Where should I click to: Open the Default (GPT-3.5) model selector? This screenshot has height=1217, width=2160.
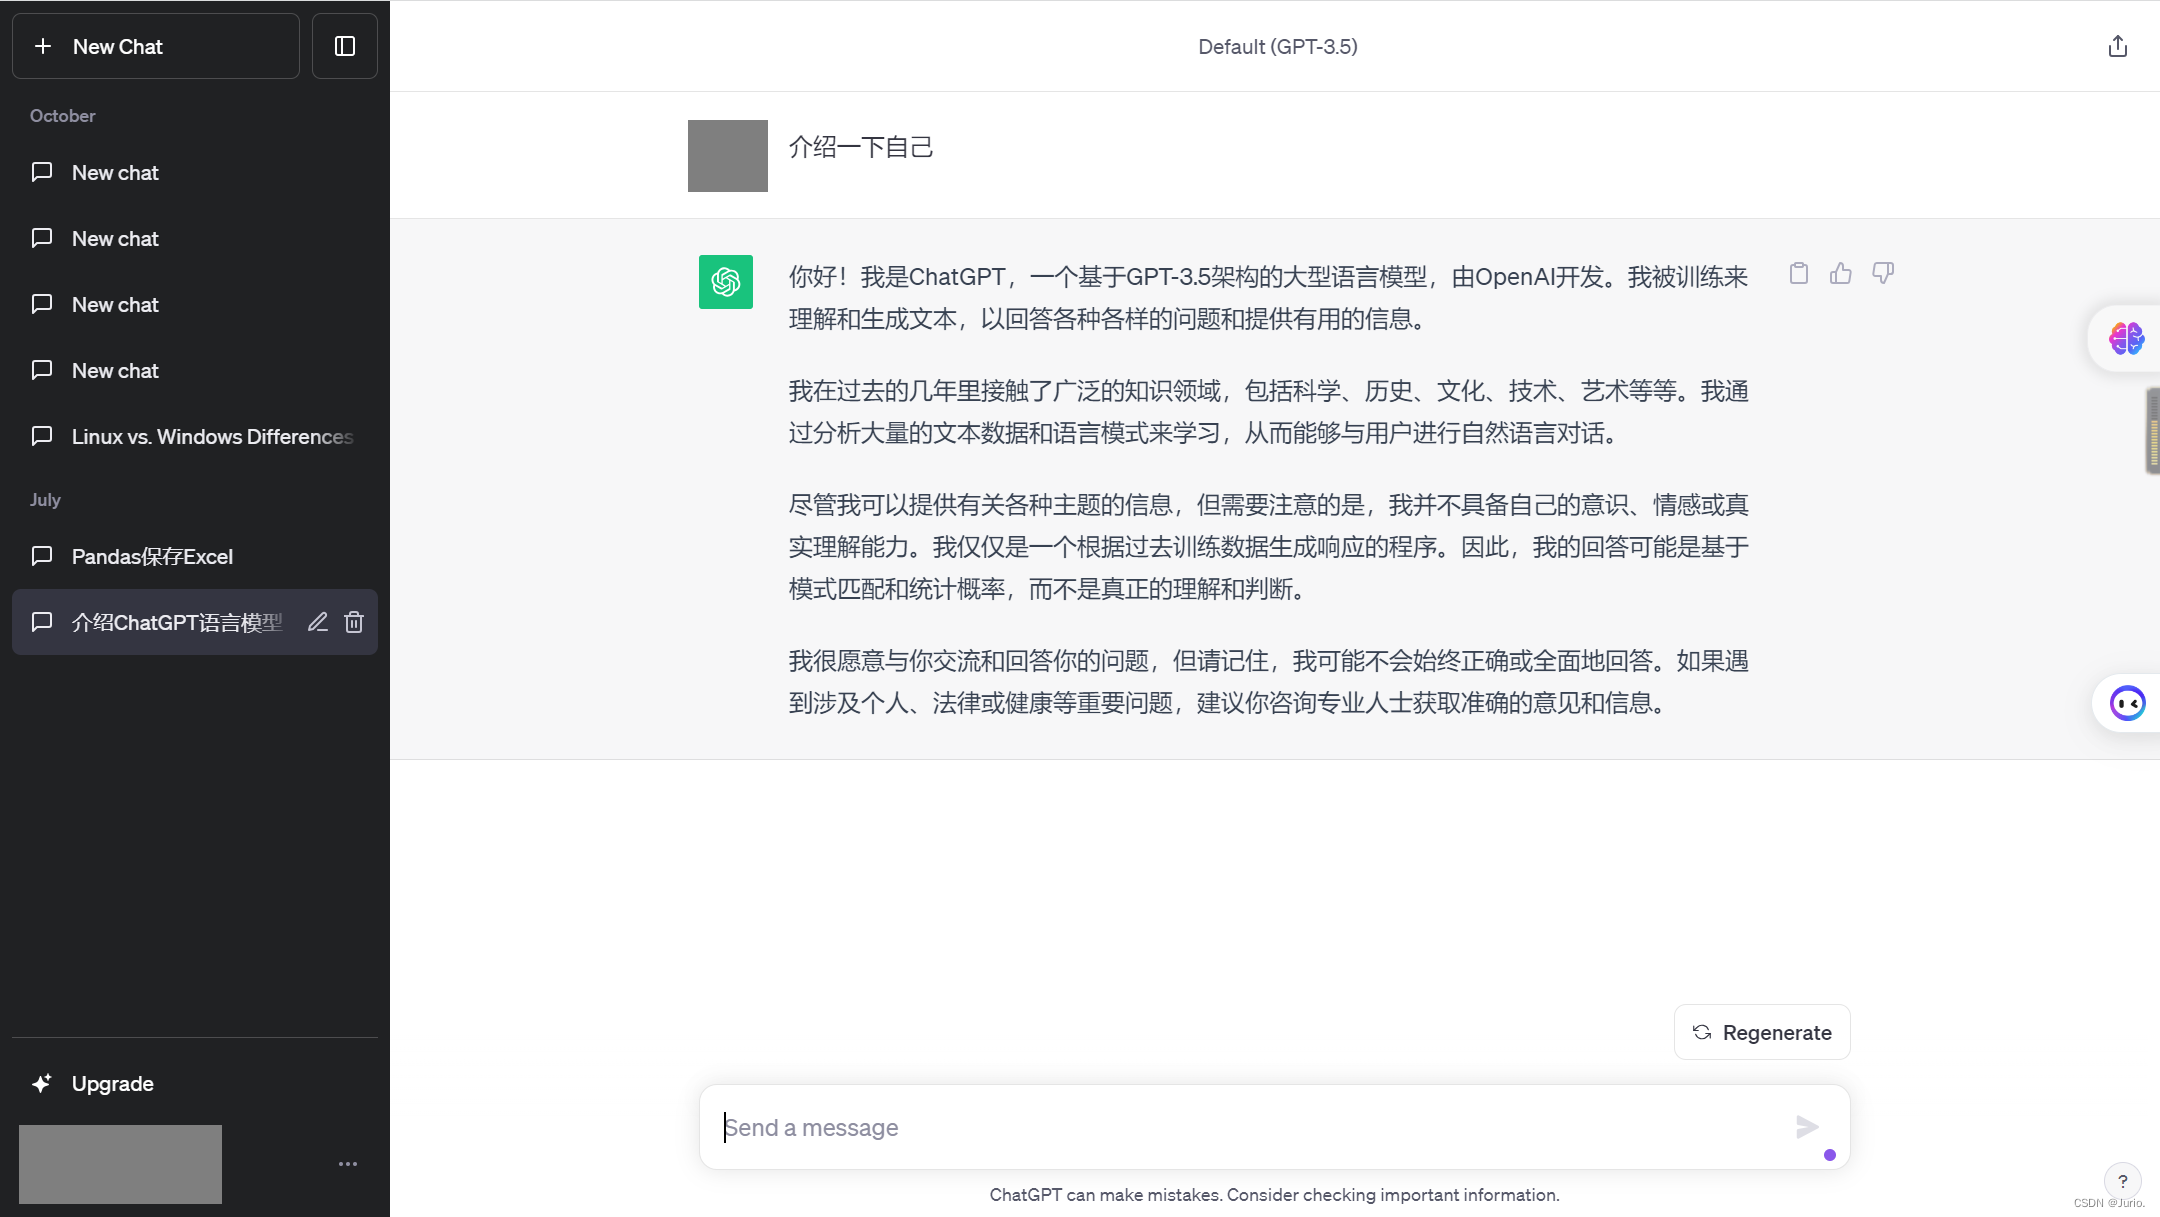(x=1277, y=47)
